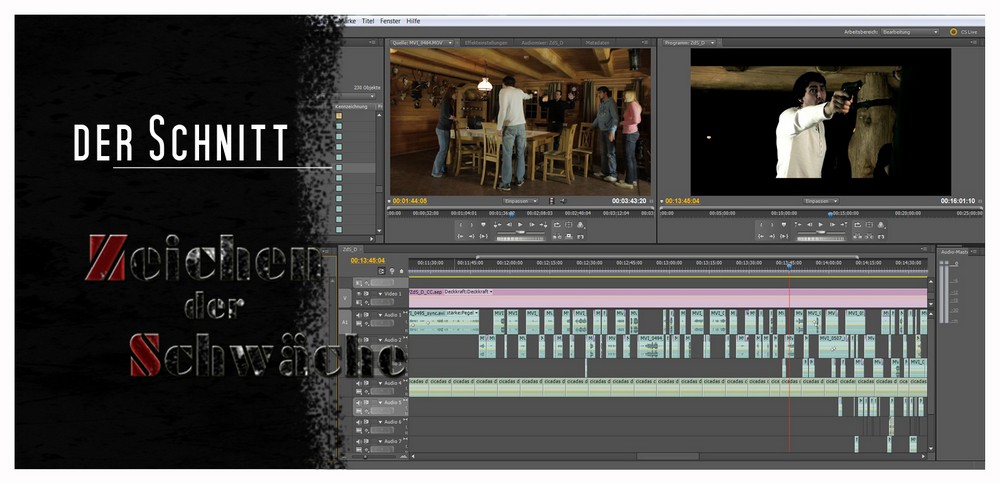This screenshot has height=484, width=1000.
Task: Step forward one frame in Program monitor
Action: pyautogui.click(x=832, y=226)
